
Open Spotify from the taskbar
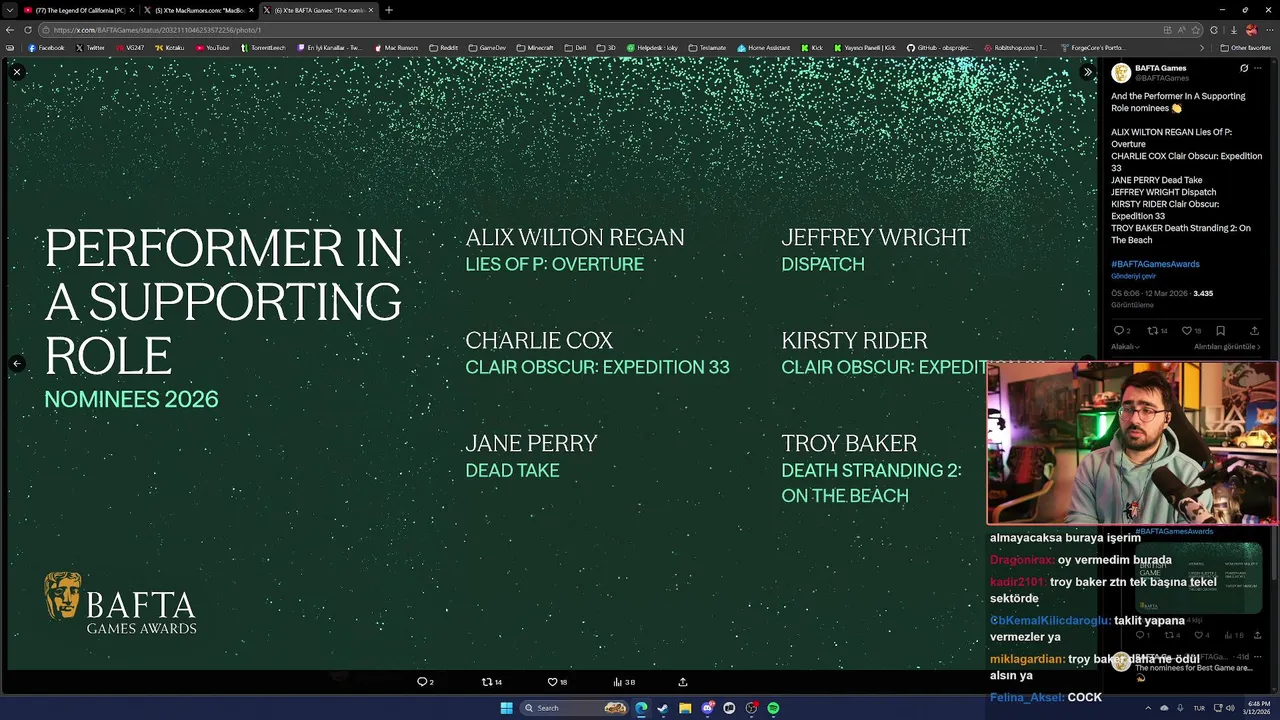pos(773,708)
